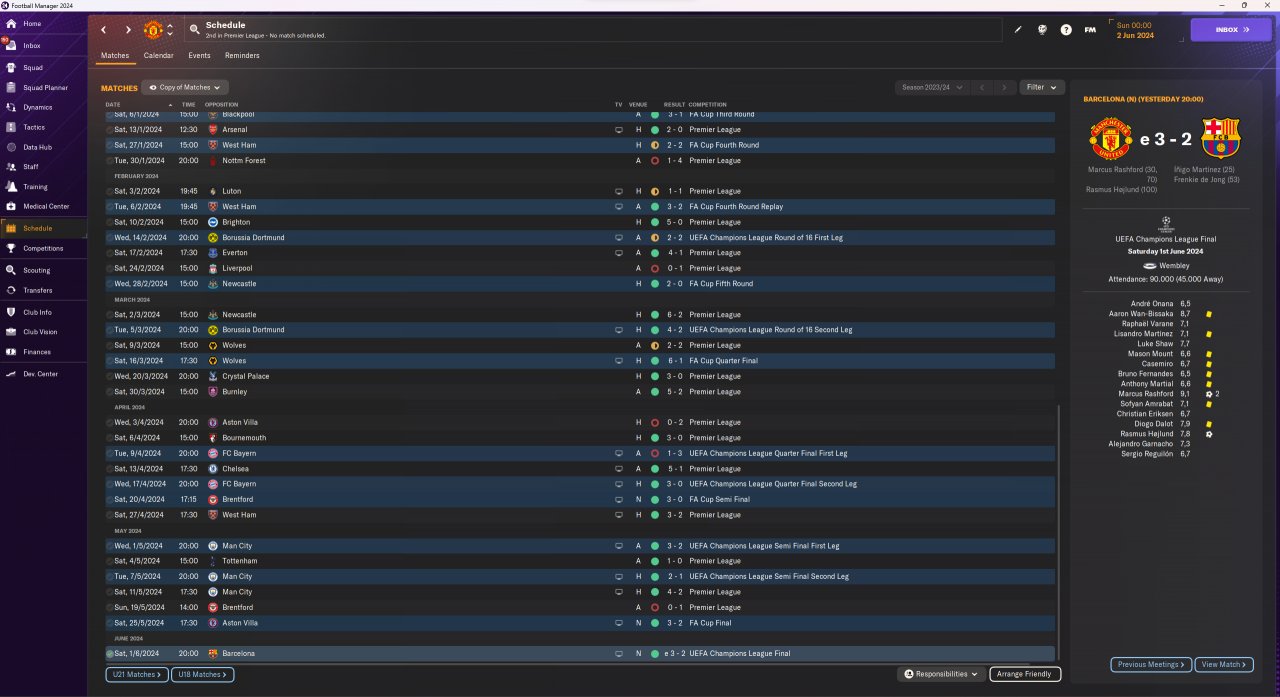This screenshot has width=1280, height=697.
Task: Go to next season arrow
Action: [x=1005, y=88]
